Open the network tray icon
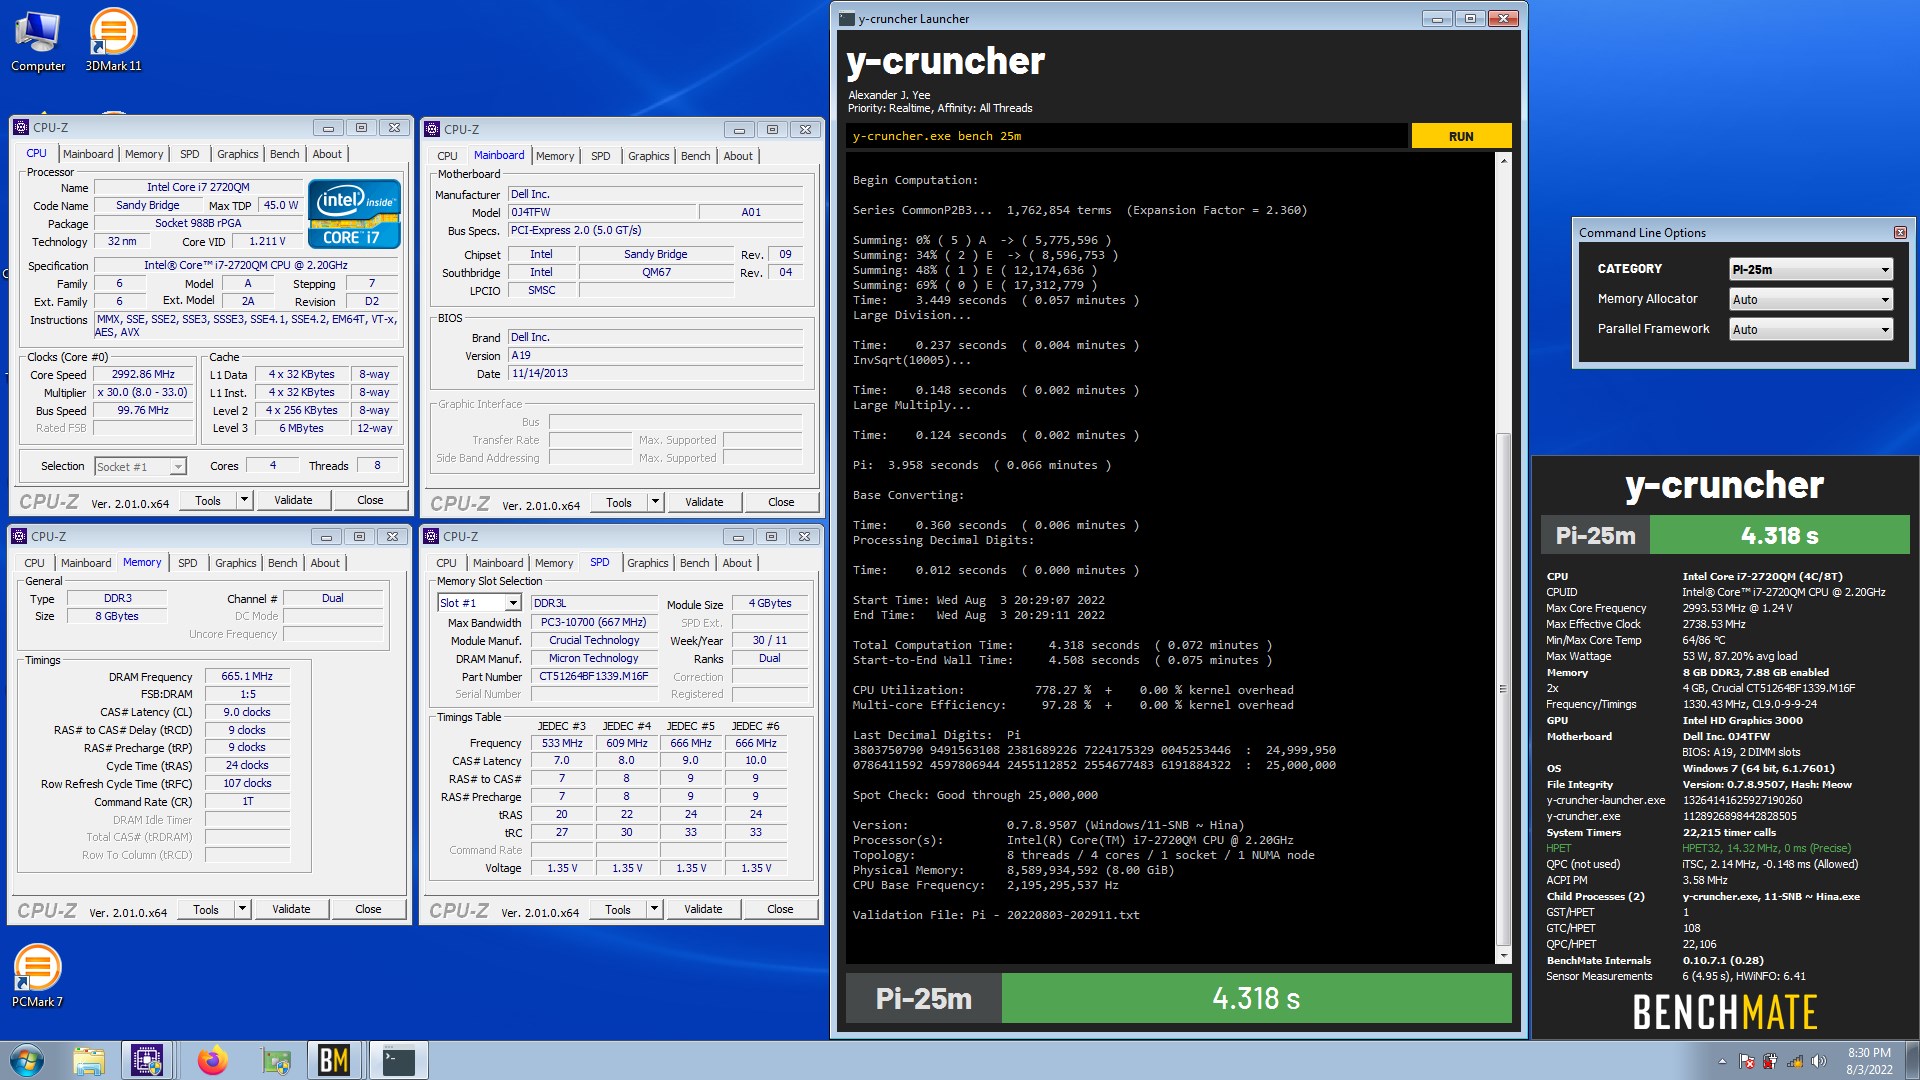 tap(1795, 1062)
